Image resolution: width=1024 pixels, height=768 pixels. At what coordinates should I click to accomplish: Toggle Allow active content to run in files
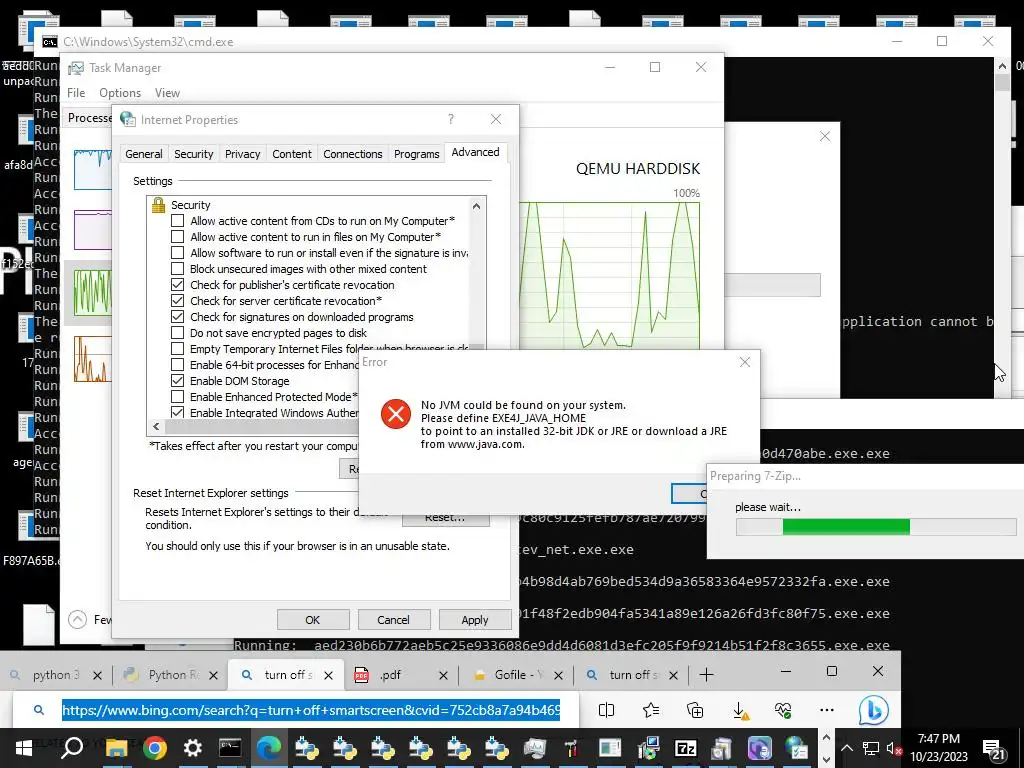tap(177, 237)
